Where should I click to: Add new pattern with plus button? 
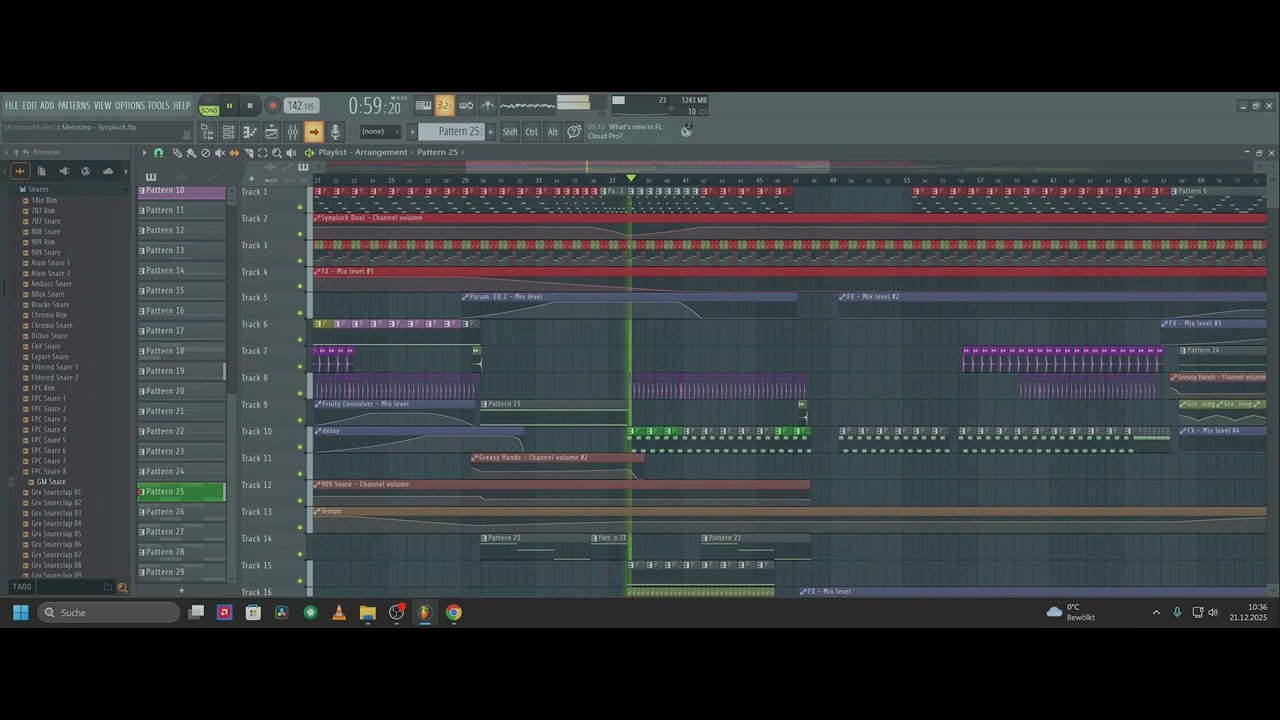[490, 132]
